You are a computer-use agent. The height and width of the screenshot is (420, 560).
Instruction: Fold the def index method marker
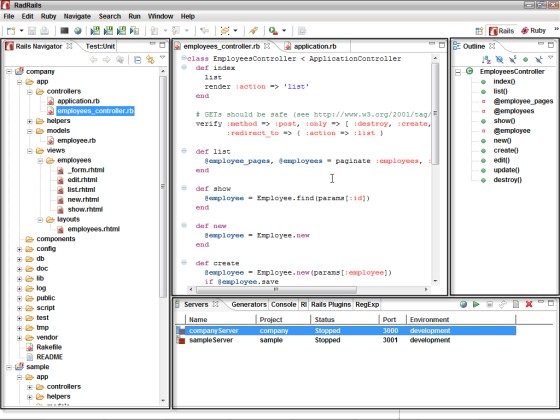184,68
